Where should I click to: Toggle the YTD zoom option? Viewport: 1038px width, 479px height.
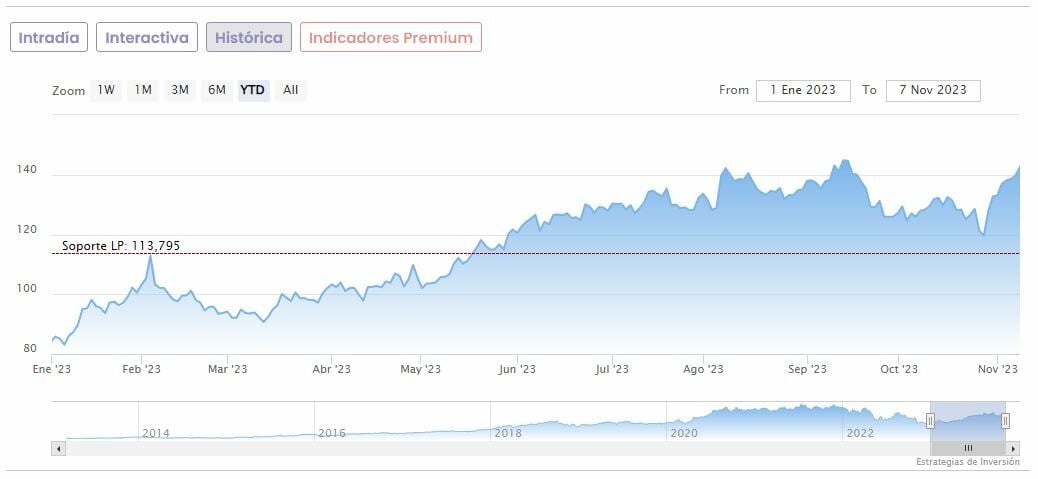(x=253, y=90)
